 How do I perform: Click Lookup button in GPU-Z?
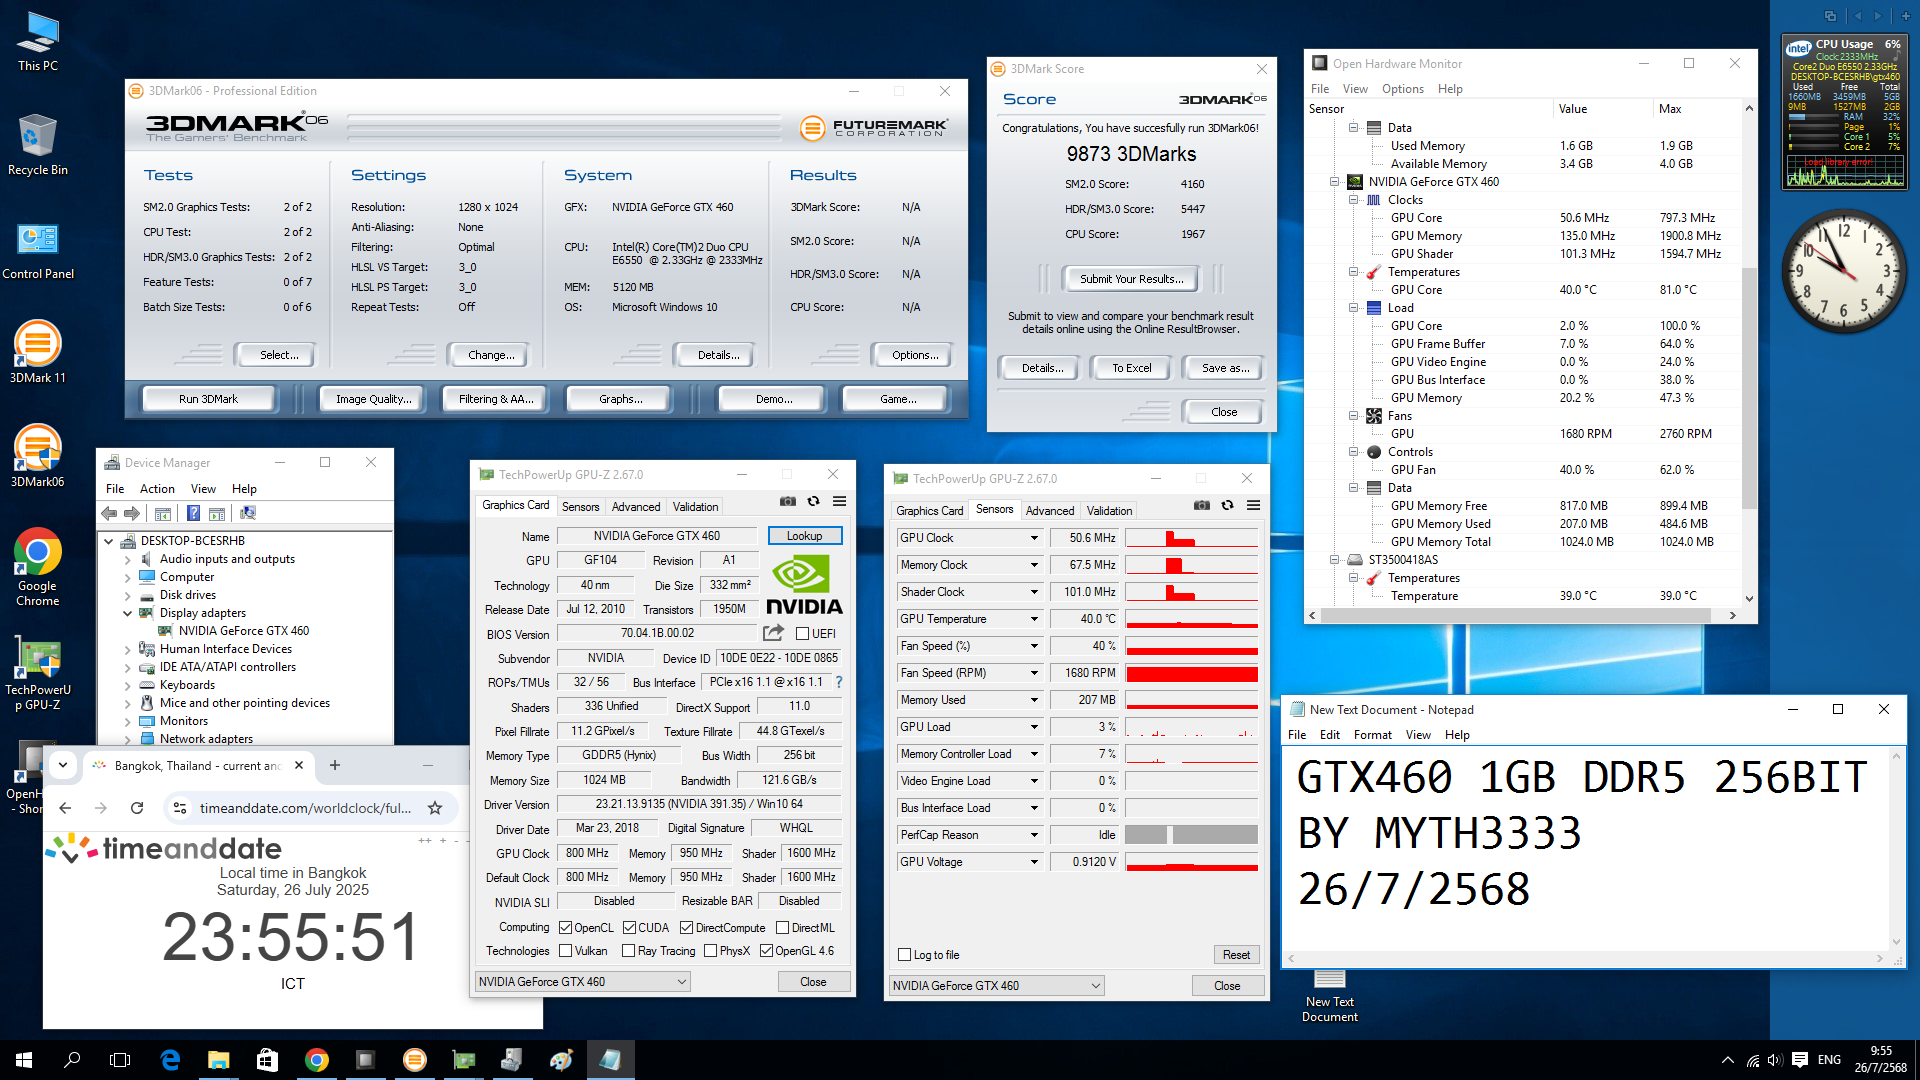(x=804, y=536)
